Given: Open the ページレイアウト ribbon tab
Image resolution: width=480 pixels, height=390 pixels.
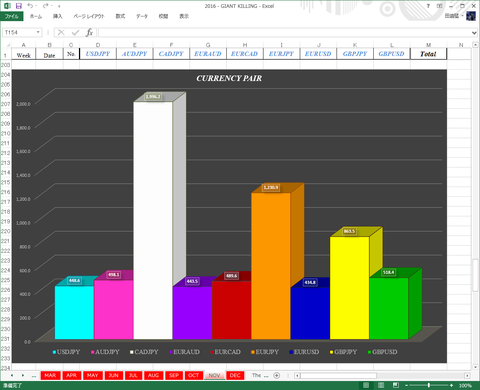Looking at the screenshot, I should (89, 16).
